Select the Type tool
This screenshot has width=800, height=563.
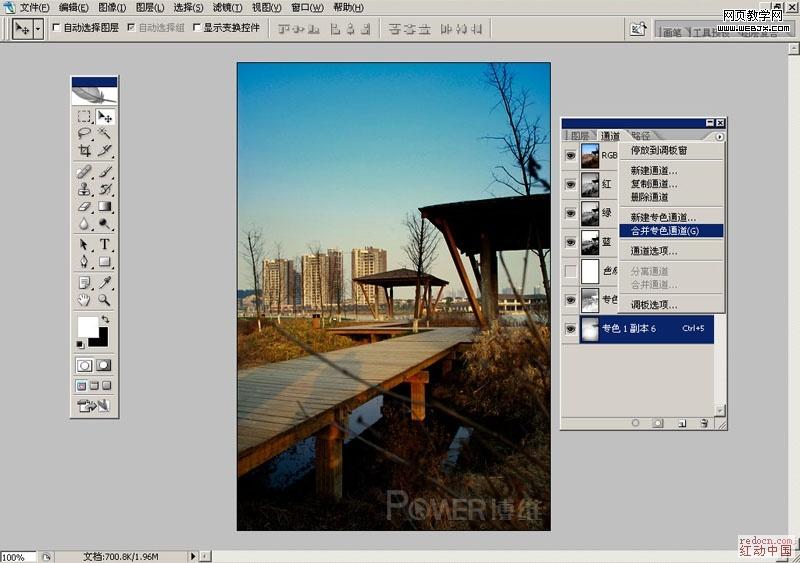[105, 244]
